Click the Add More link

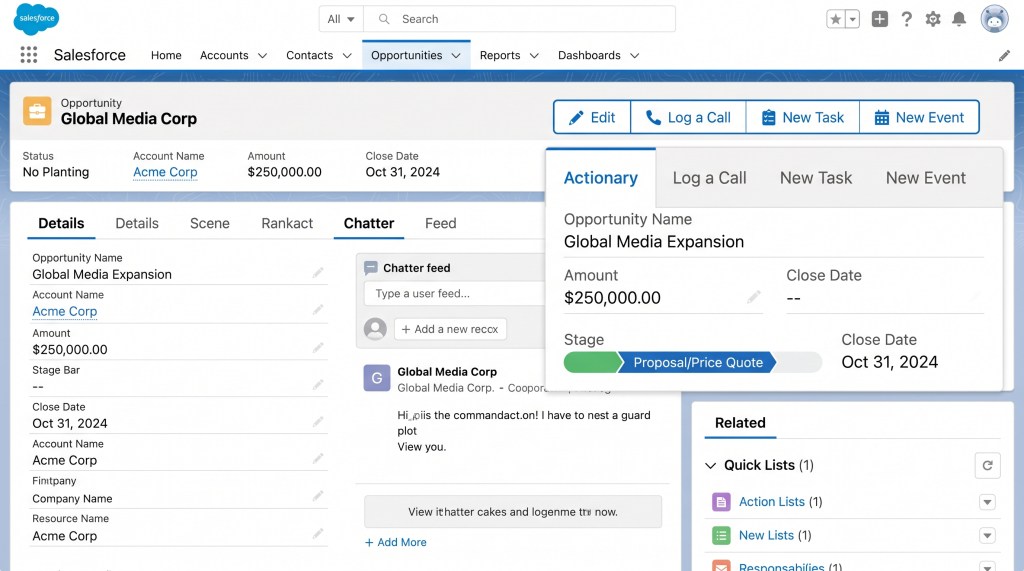(x=396, y=542)
